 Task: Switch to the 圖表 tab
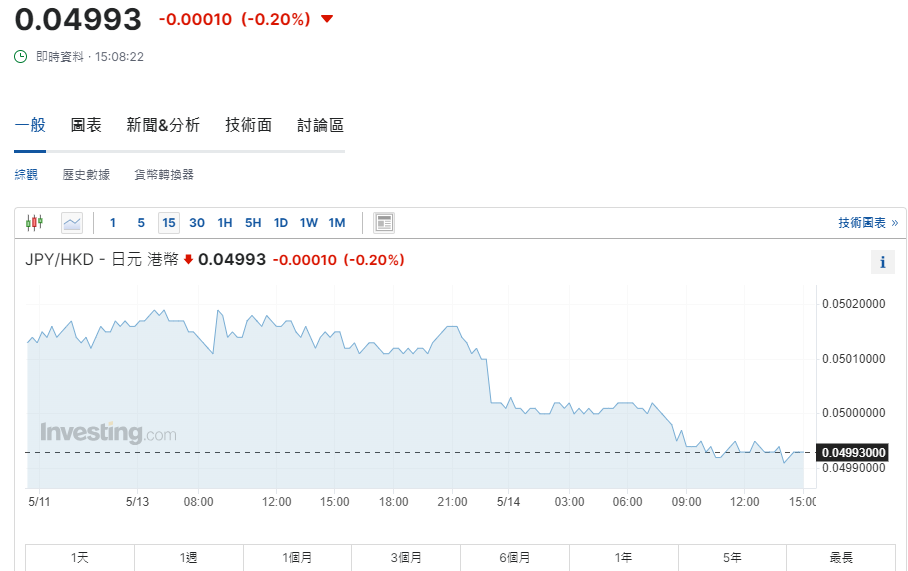tap(86, 125)
